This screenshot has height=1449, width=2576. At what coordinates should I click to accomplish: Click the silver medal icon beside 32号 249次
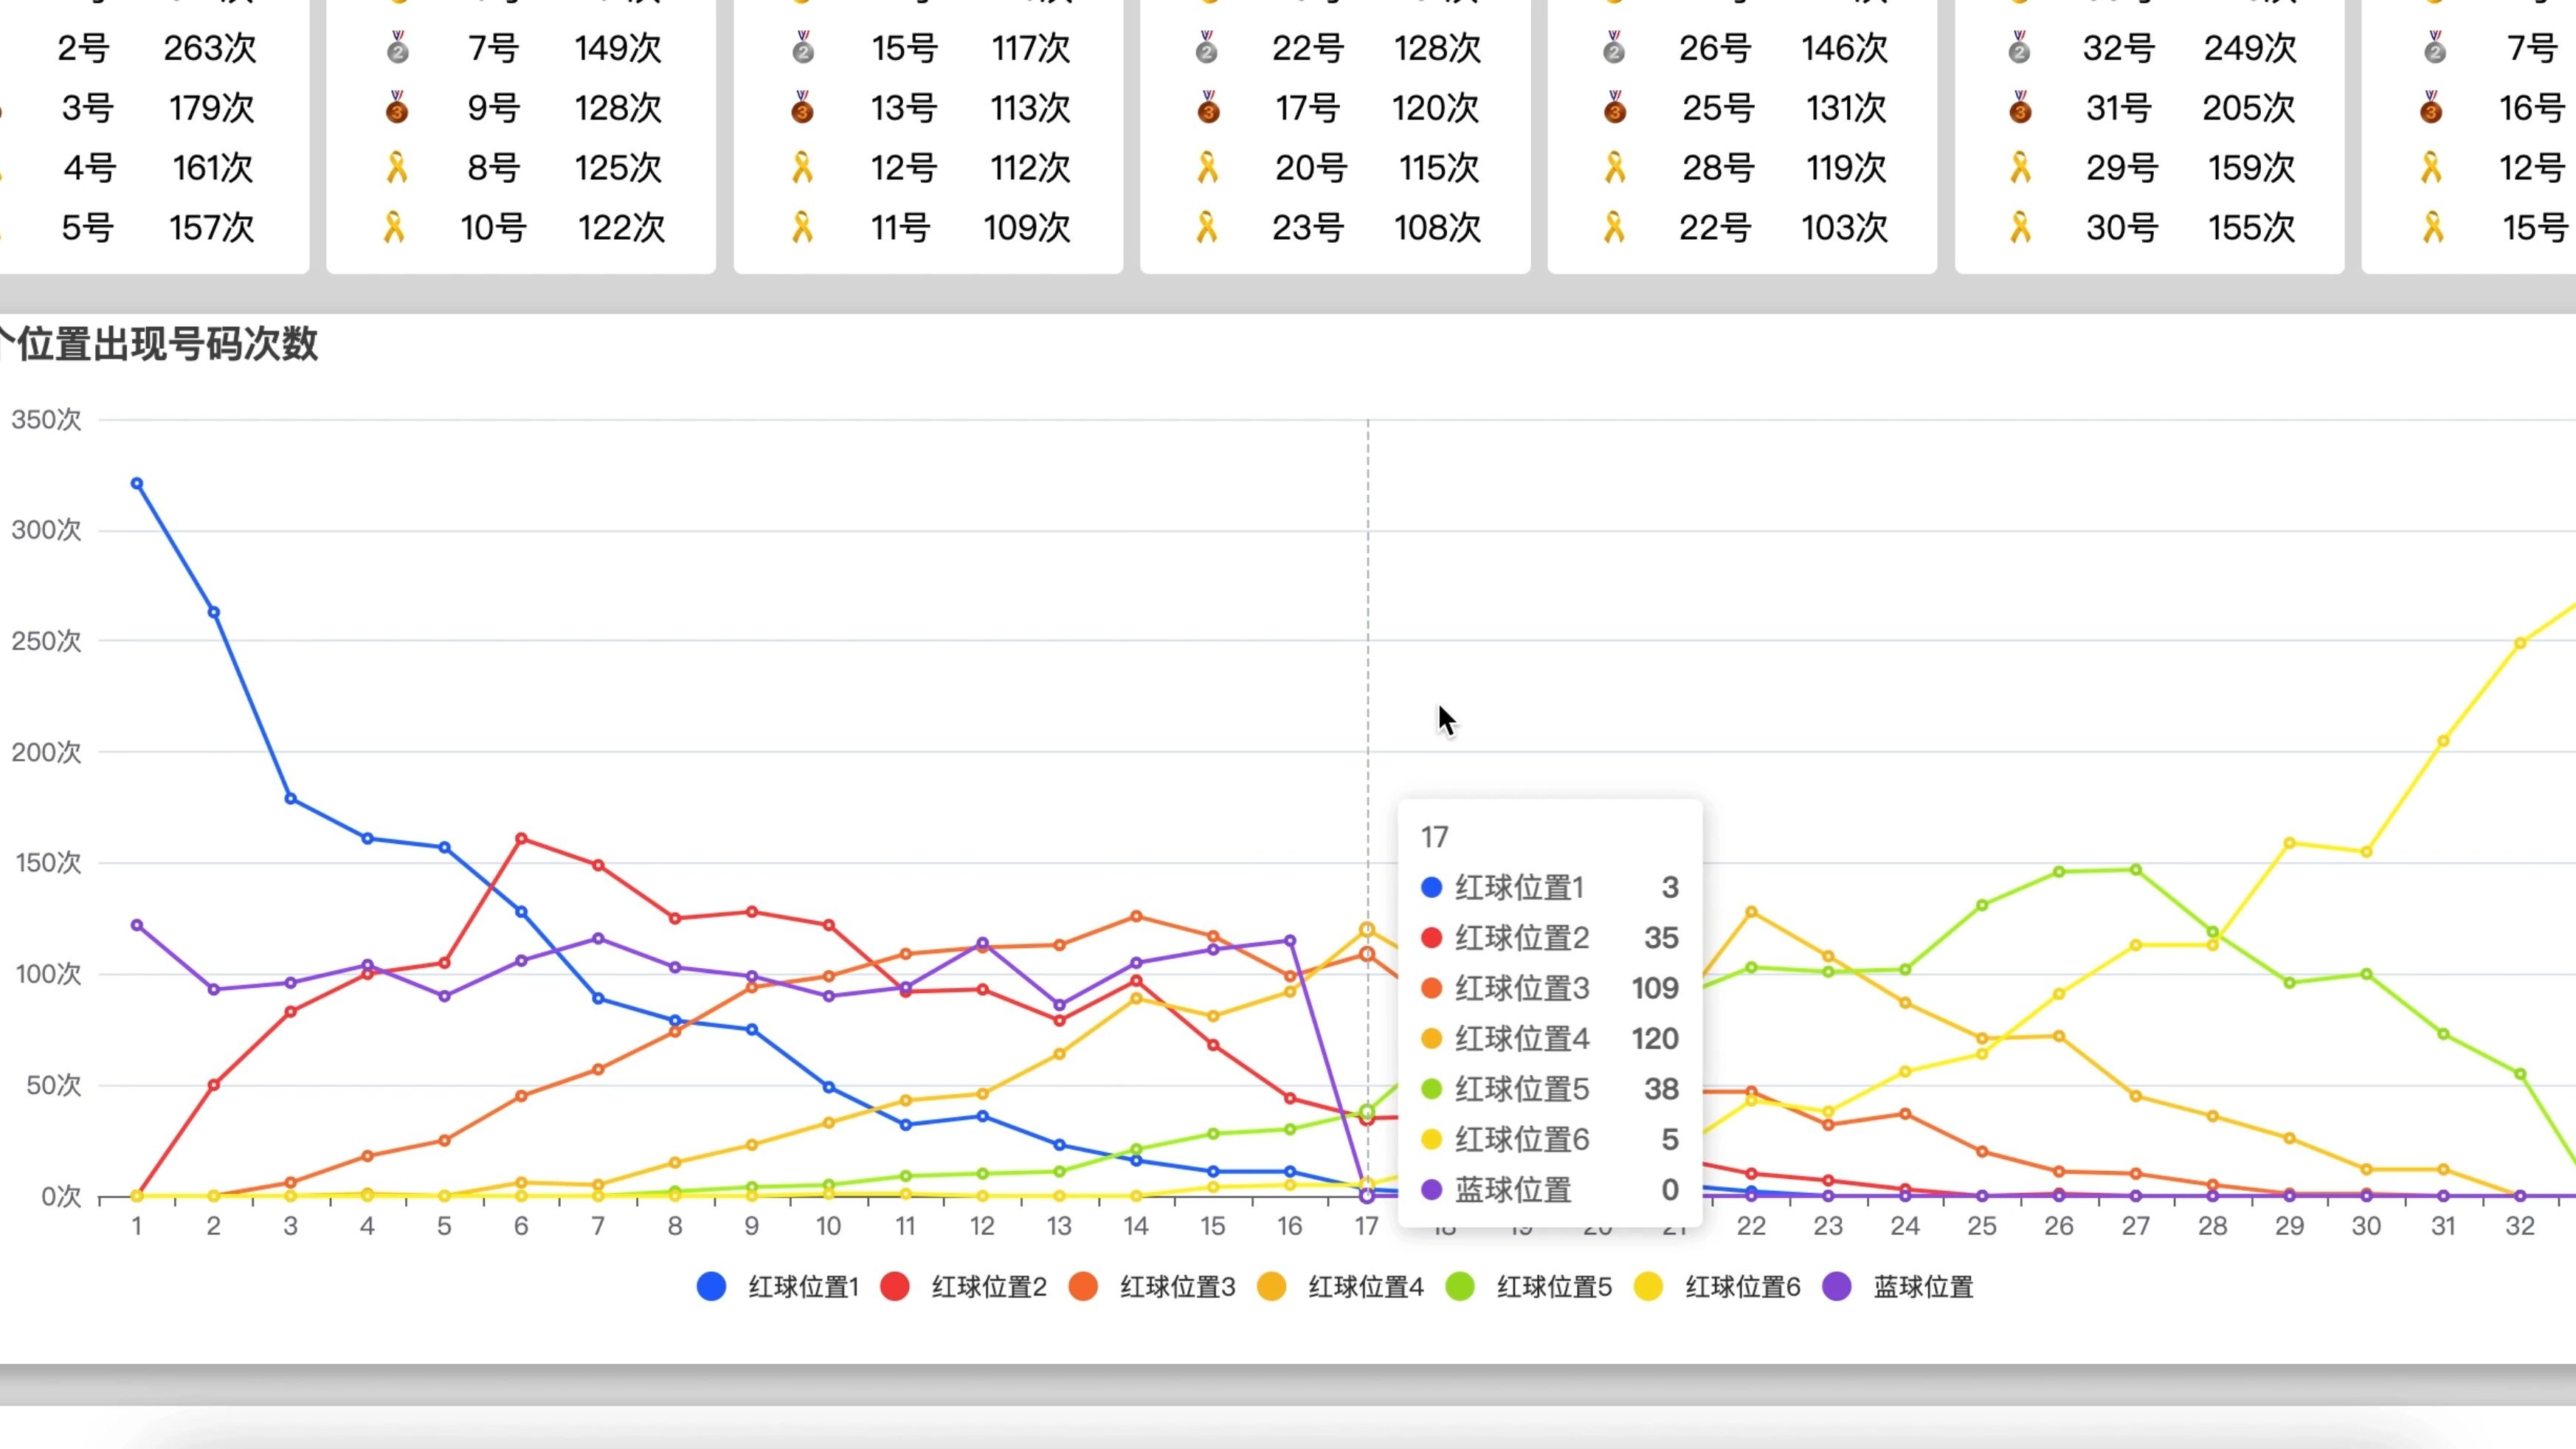2020,48
